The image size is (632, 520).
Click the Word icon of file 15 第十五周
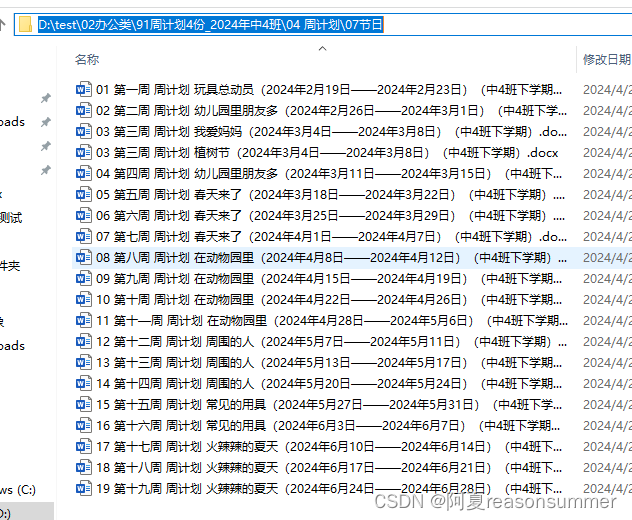tap(83, 404)
